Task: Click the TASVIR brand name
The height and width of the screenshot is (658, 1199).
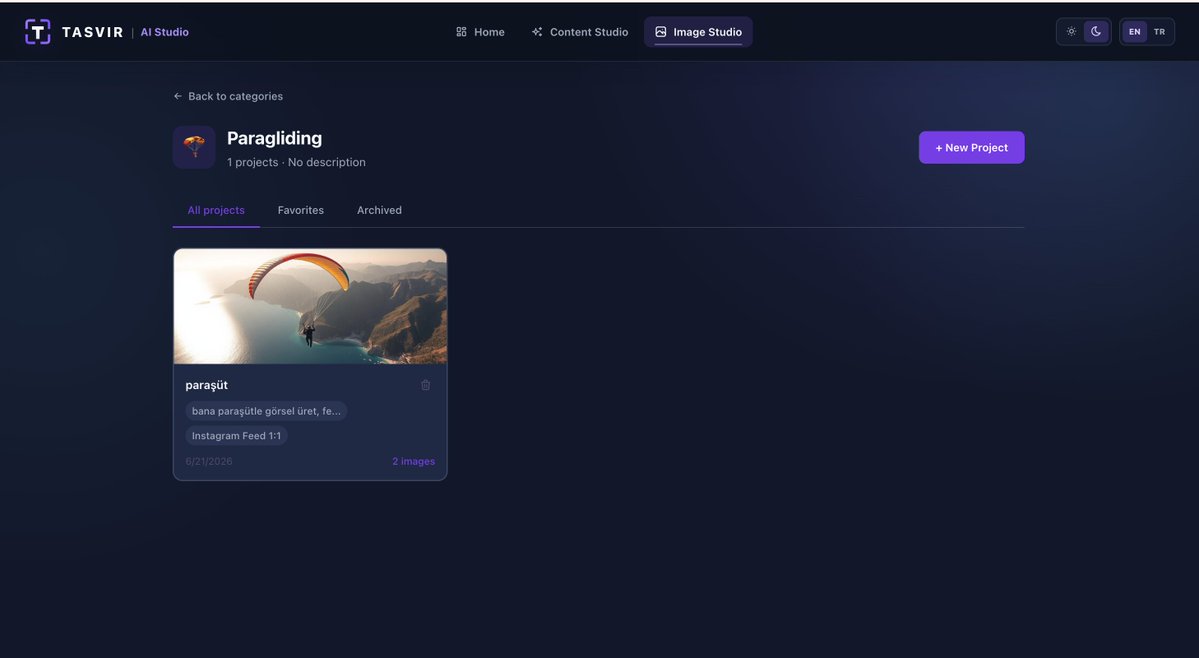Action: click(93, 32)
